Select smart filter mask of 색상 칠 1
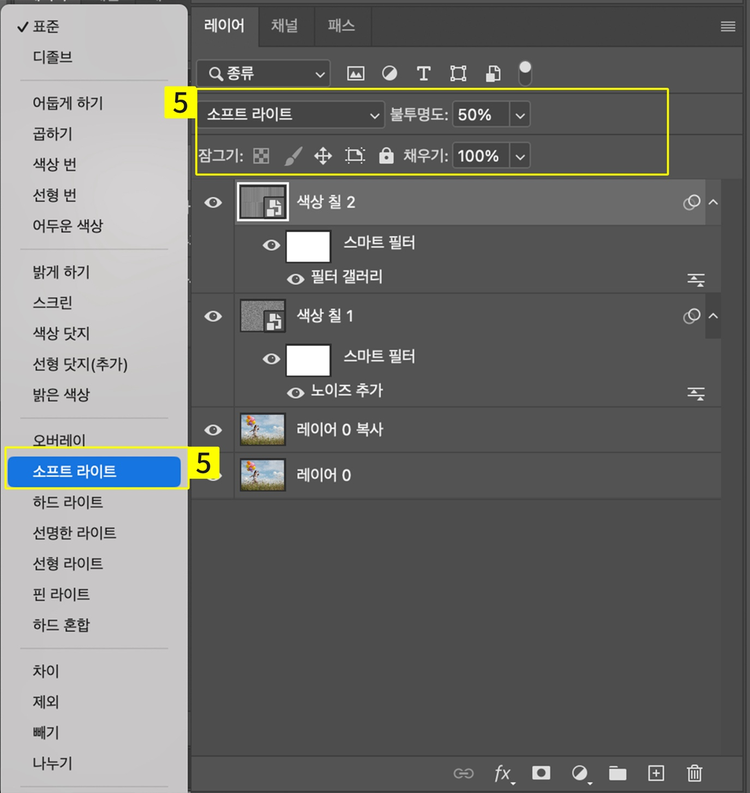The height and width of the screenshot is (793, 750). (308, 360)
